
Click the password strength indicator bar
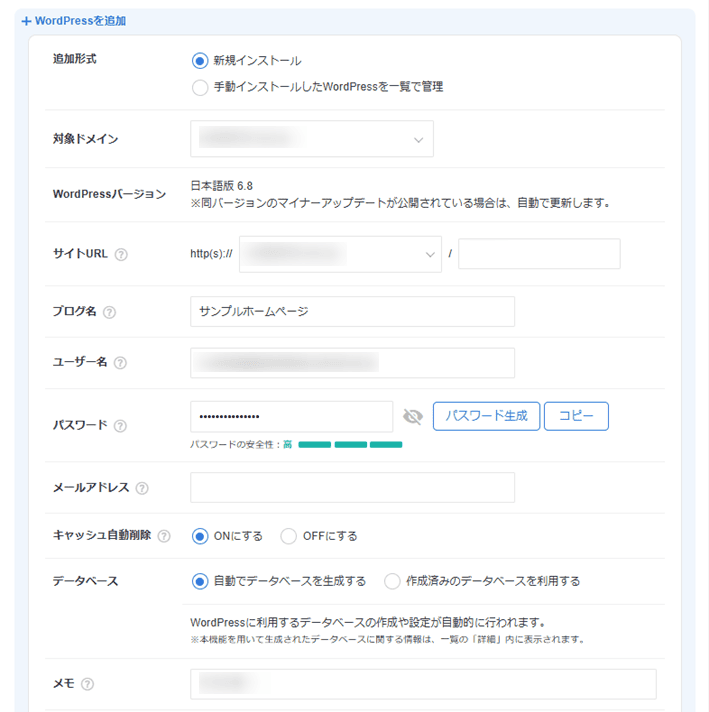[350, 445]
